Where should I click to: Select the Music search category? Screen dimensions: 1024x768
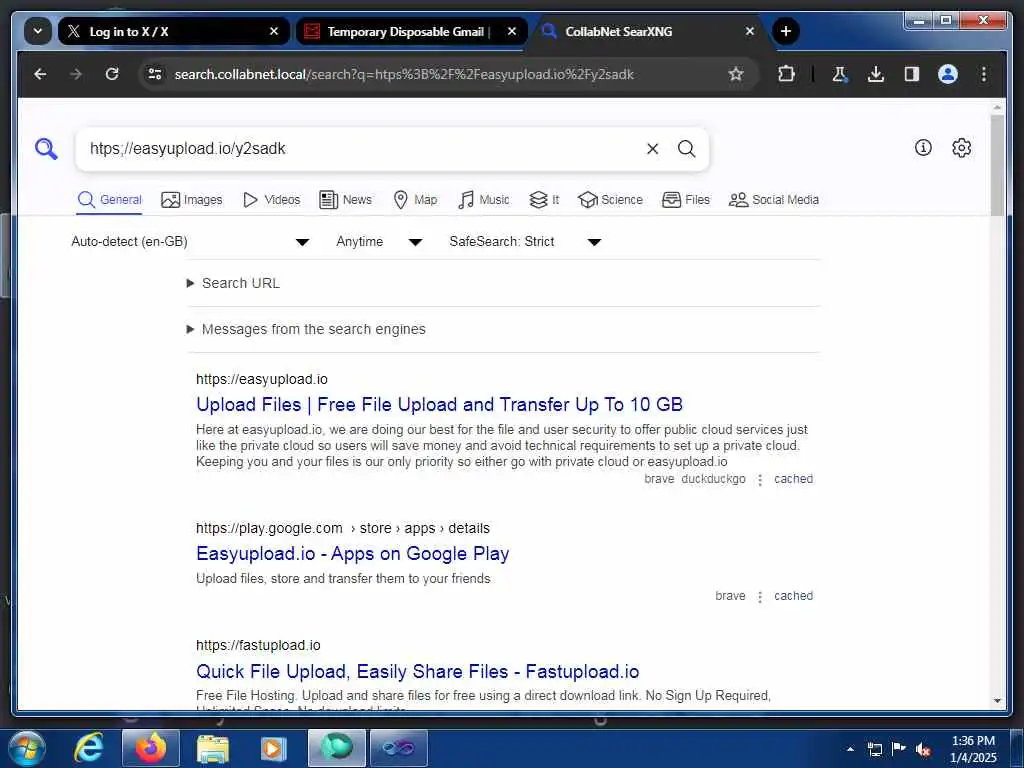coord(483,200)
